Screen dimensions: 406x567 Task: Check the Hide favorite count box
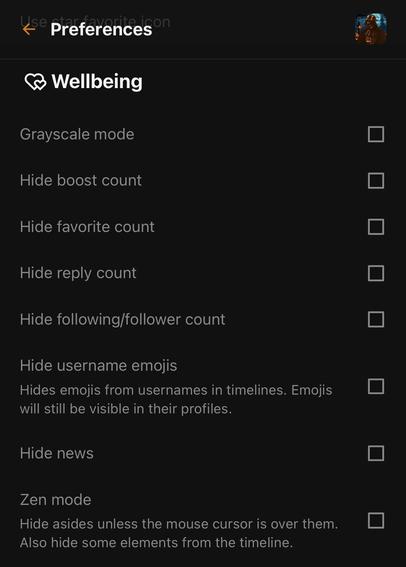pos(376,227)
